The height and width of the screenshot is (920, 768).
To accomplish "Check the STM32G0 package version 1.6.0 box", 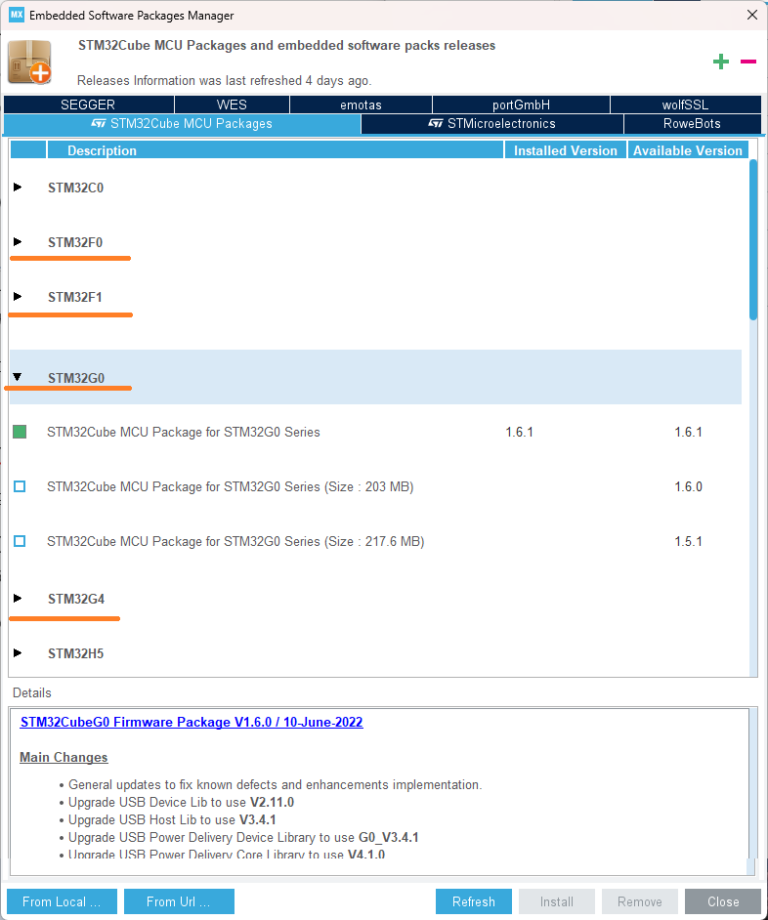I will [20, 487].
